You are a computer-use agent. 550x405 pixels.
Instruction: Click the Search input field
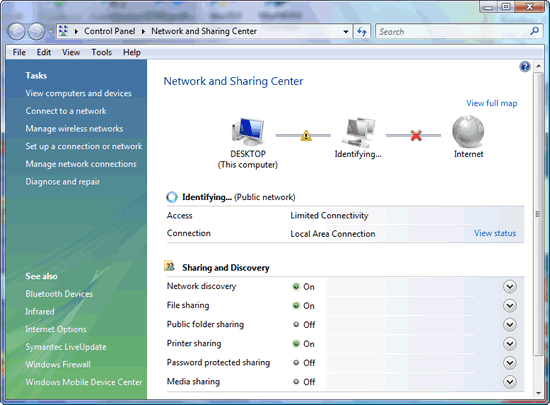(453, 32)
